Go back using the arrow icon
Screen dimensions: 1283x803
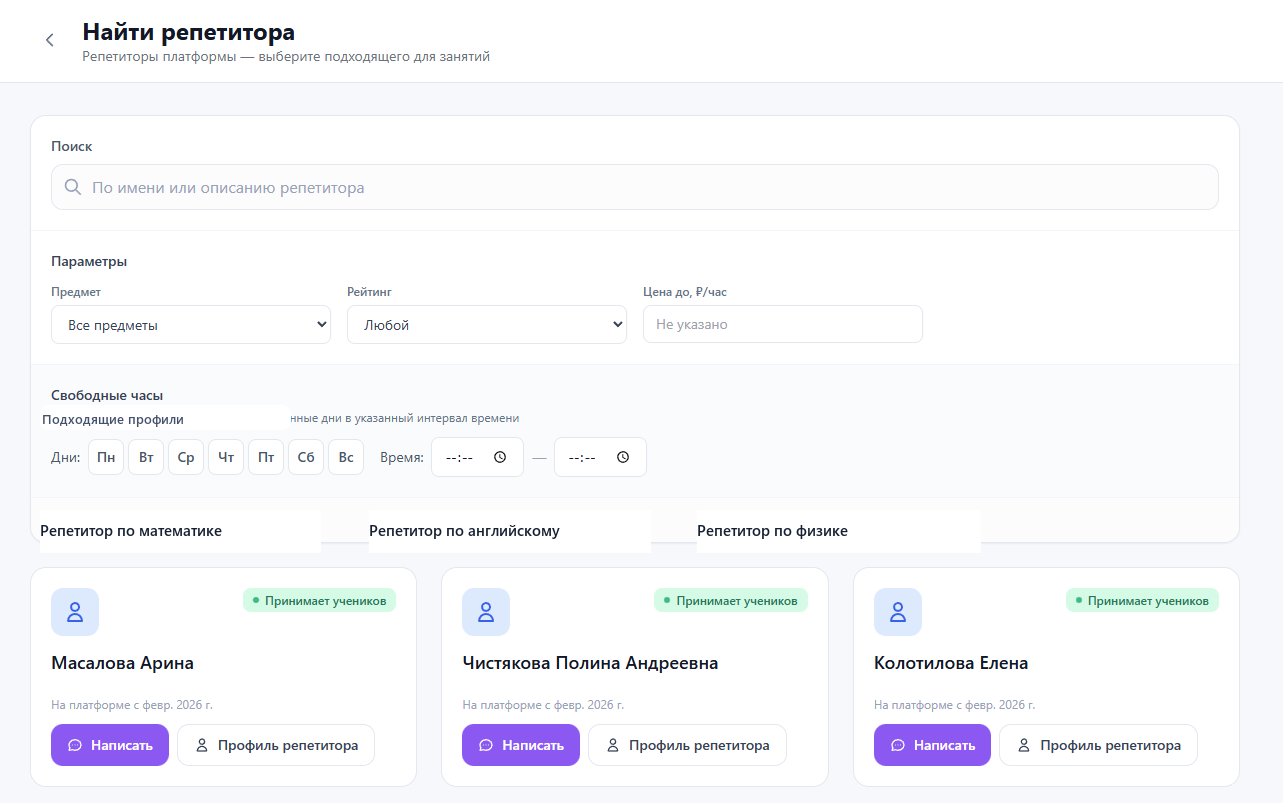click(x=49, y=40)
